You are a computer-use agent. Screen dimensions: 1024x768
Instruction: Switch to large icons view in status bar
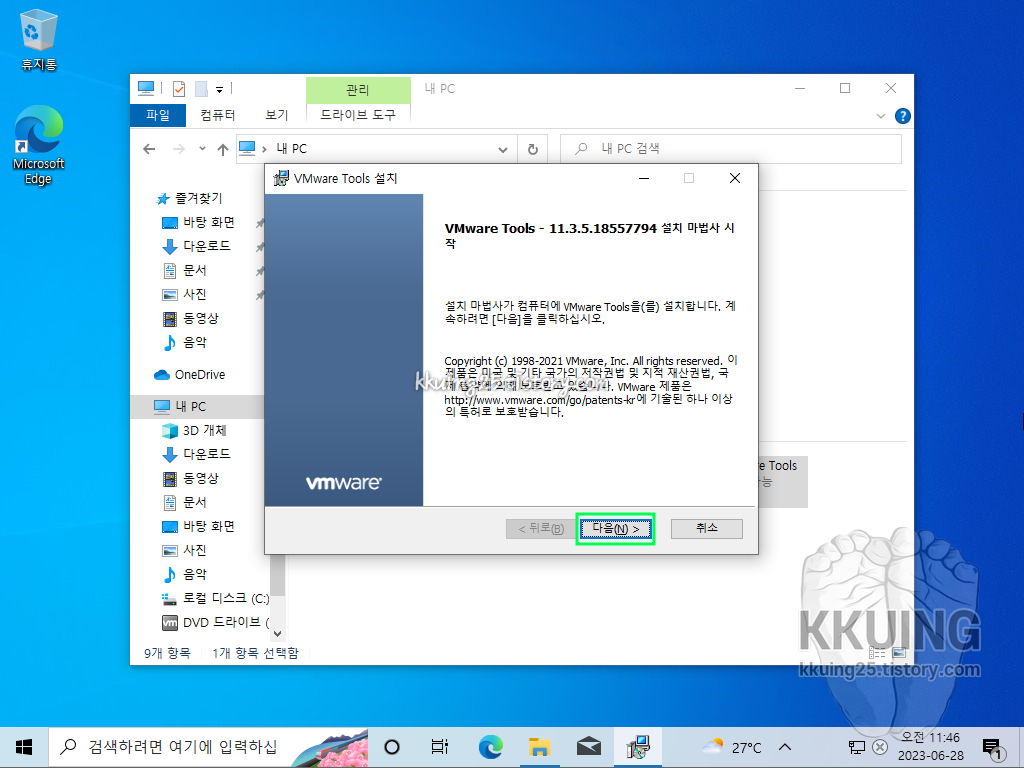point(899,652)
